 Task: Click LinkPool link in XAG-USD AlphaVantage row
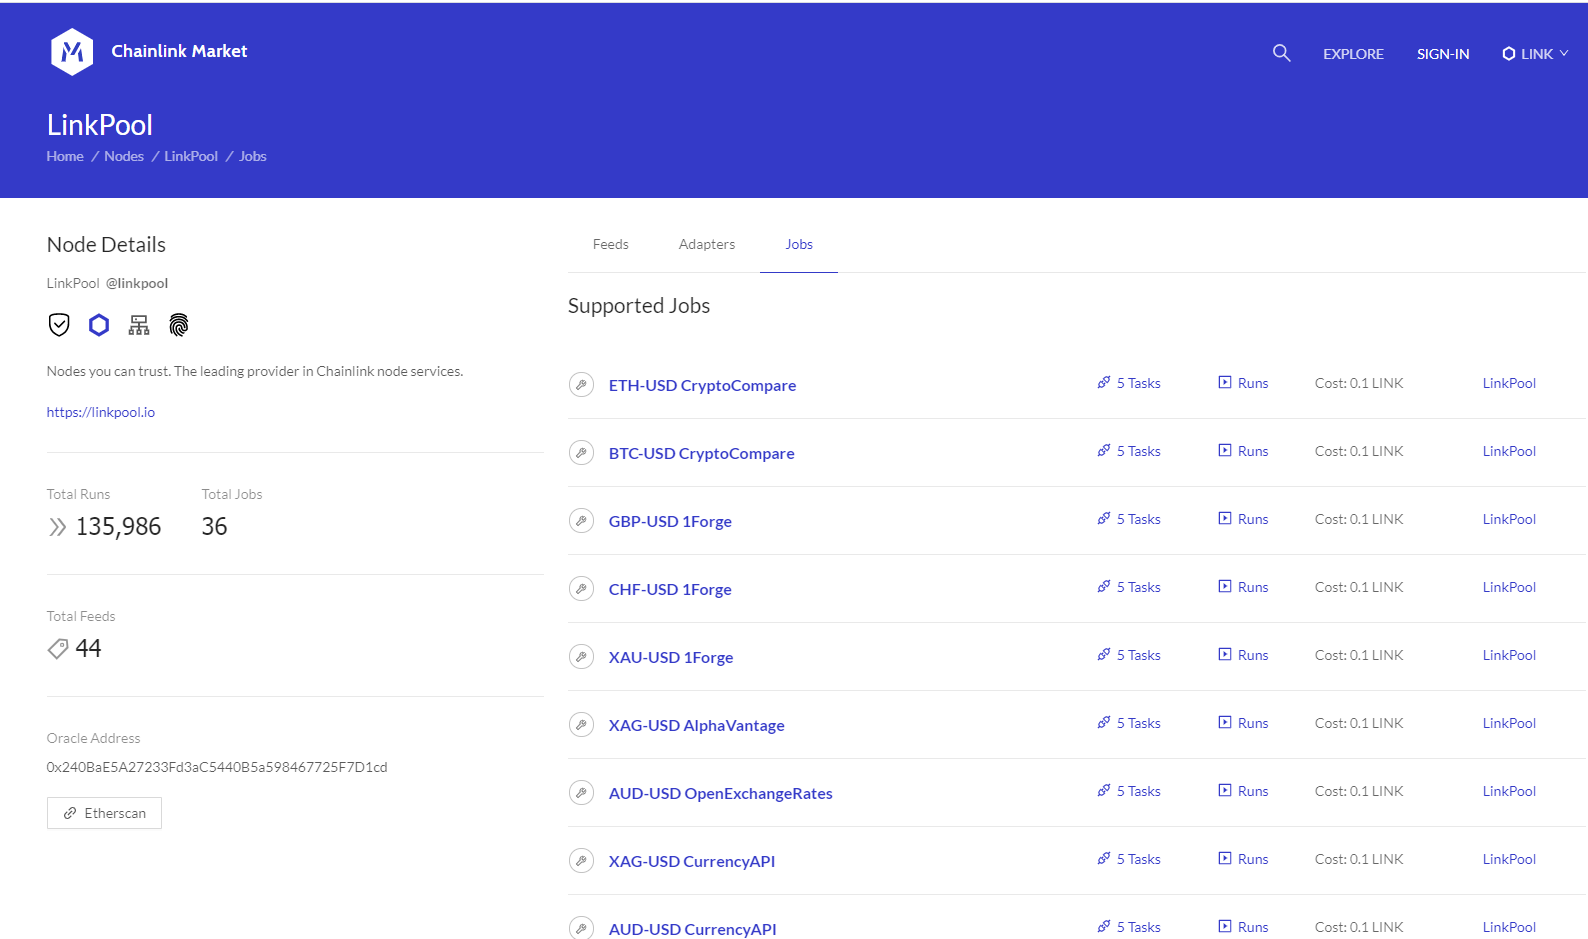pos(1509,723)
